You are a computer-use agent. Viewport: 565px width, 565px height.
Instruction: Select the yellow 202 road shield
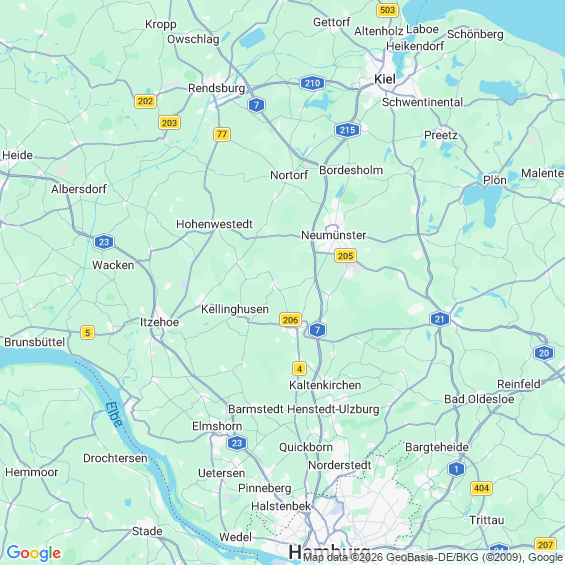[145, 101]
